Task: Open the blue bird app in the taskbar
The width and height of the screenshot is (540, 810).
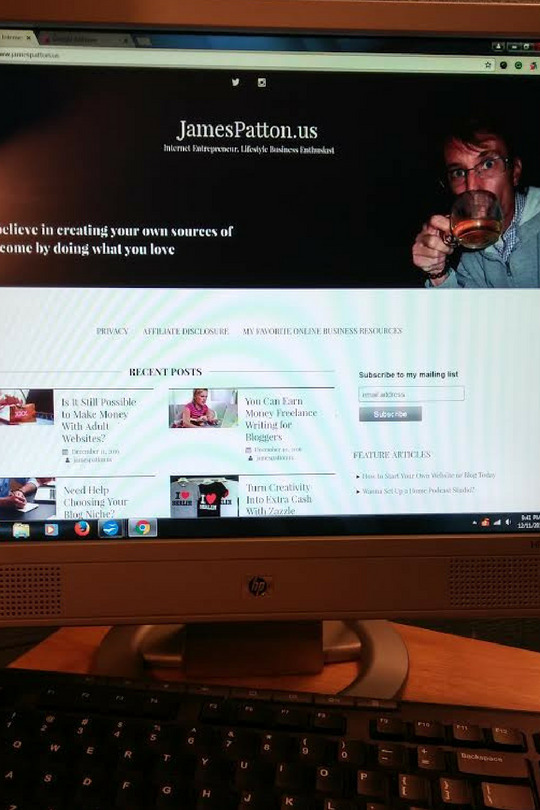Action: pyautogui.click(x=111, y=528)
